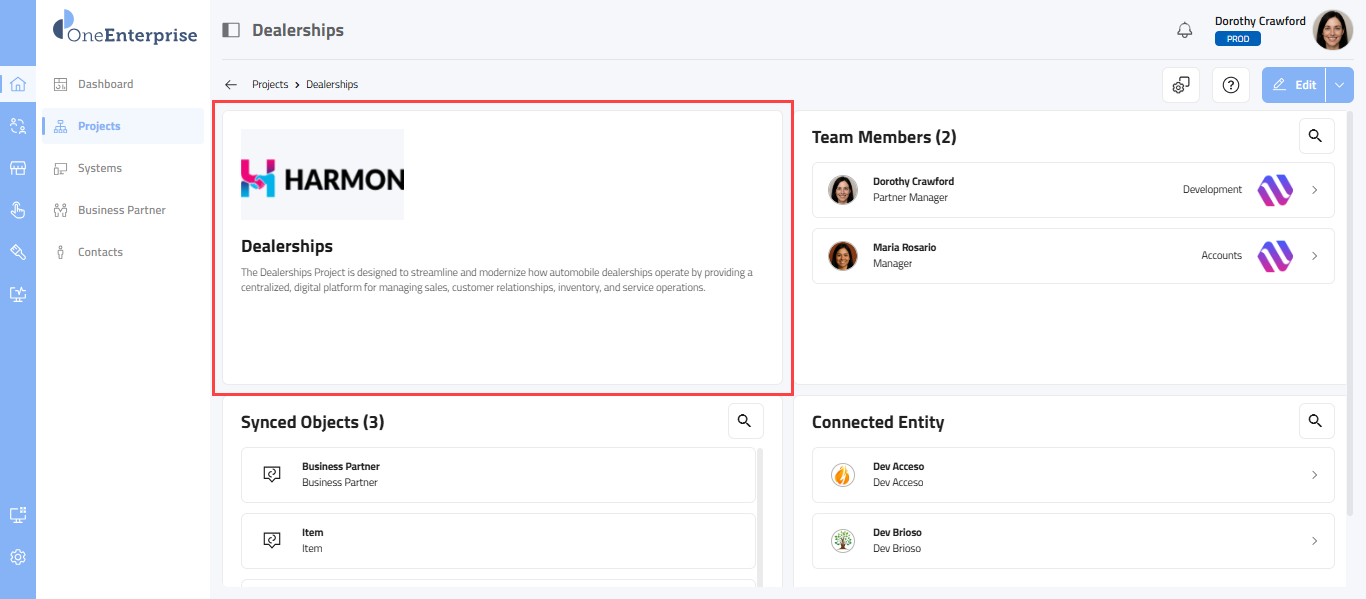The width and height of the screenshot is (1366, 599).
Task: Click the back arrow near breadcrumb
Action: click(x=231, y=85)
